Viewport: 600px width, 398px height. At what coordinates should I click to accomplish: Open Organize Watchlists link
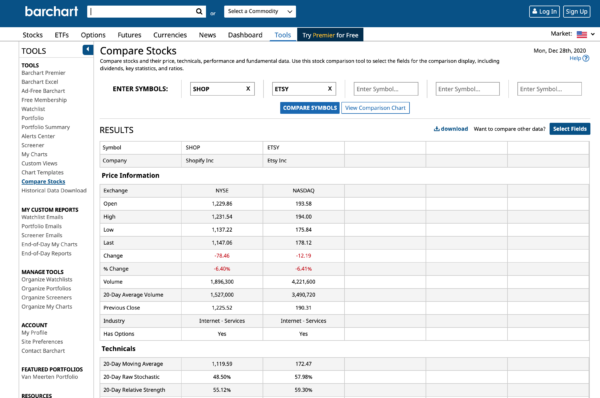click(x=47, y=280)
